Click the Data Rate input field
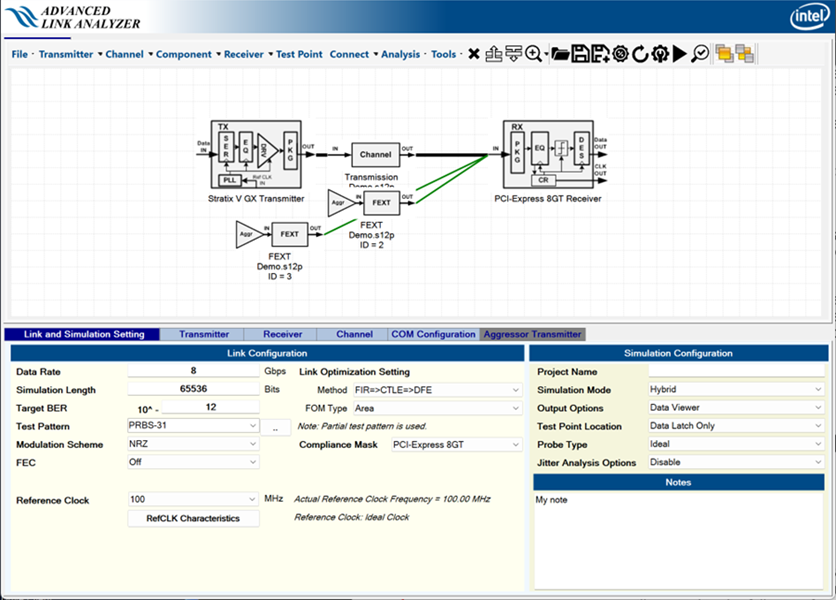The height and width of the screenshot is (600, 836). coord(193,371)
